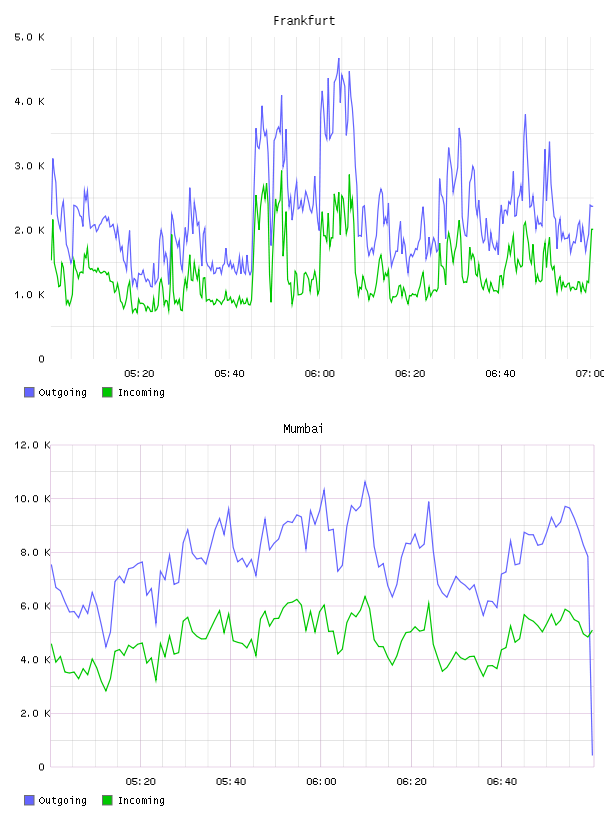Click the 1.0 K y-axis label on Frankfurt chart
Image resolution: width=608 pixels, height=816 pixels.
click(30, 295)
